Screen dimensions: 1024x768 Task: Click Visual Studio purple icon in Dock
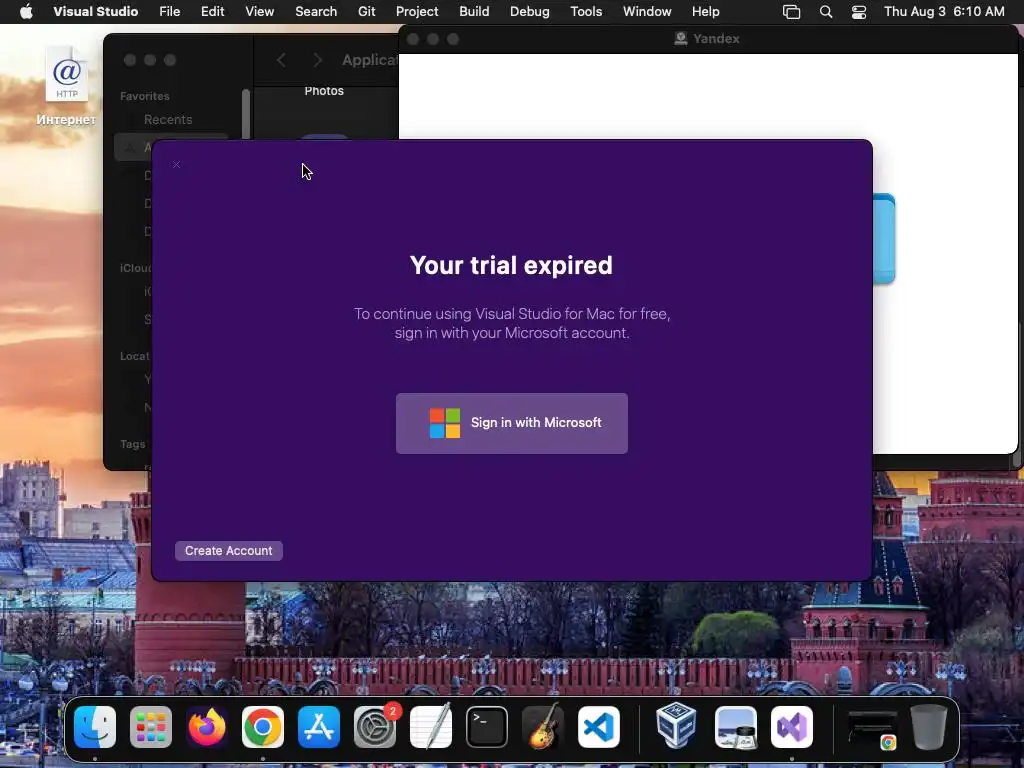792,727
